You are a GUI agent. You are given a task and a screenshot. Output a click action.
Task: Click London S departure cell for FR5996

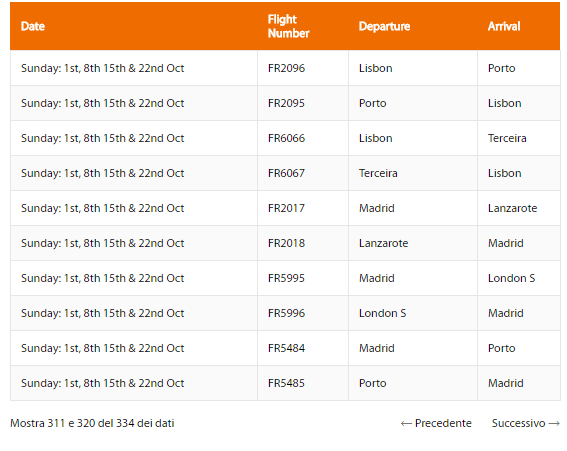[413, 313]
